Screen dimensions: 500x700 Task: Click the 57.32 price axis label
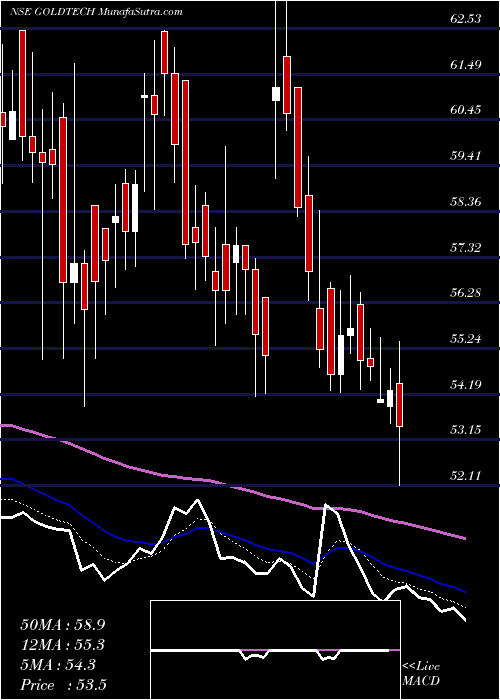(x=466, y=247)
